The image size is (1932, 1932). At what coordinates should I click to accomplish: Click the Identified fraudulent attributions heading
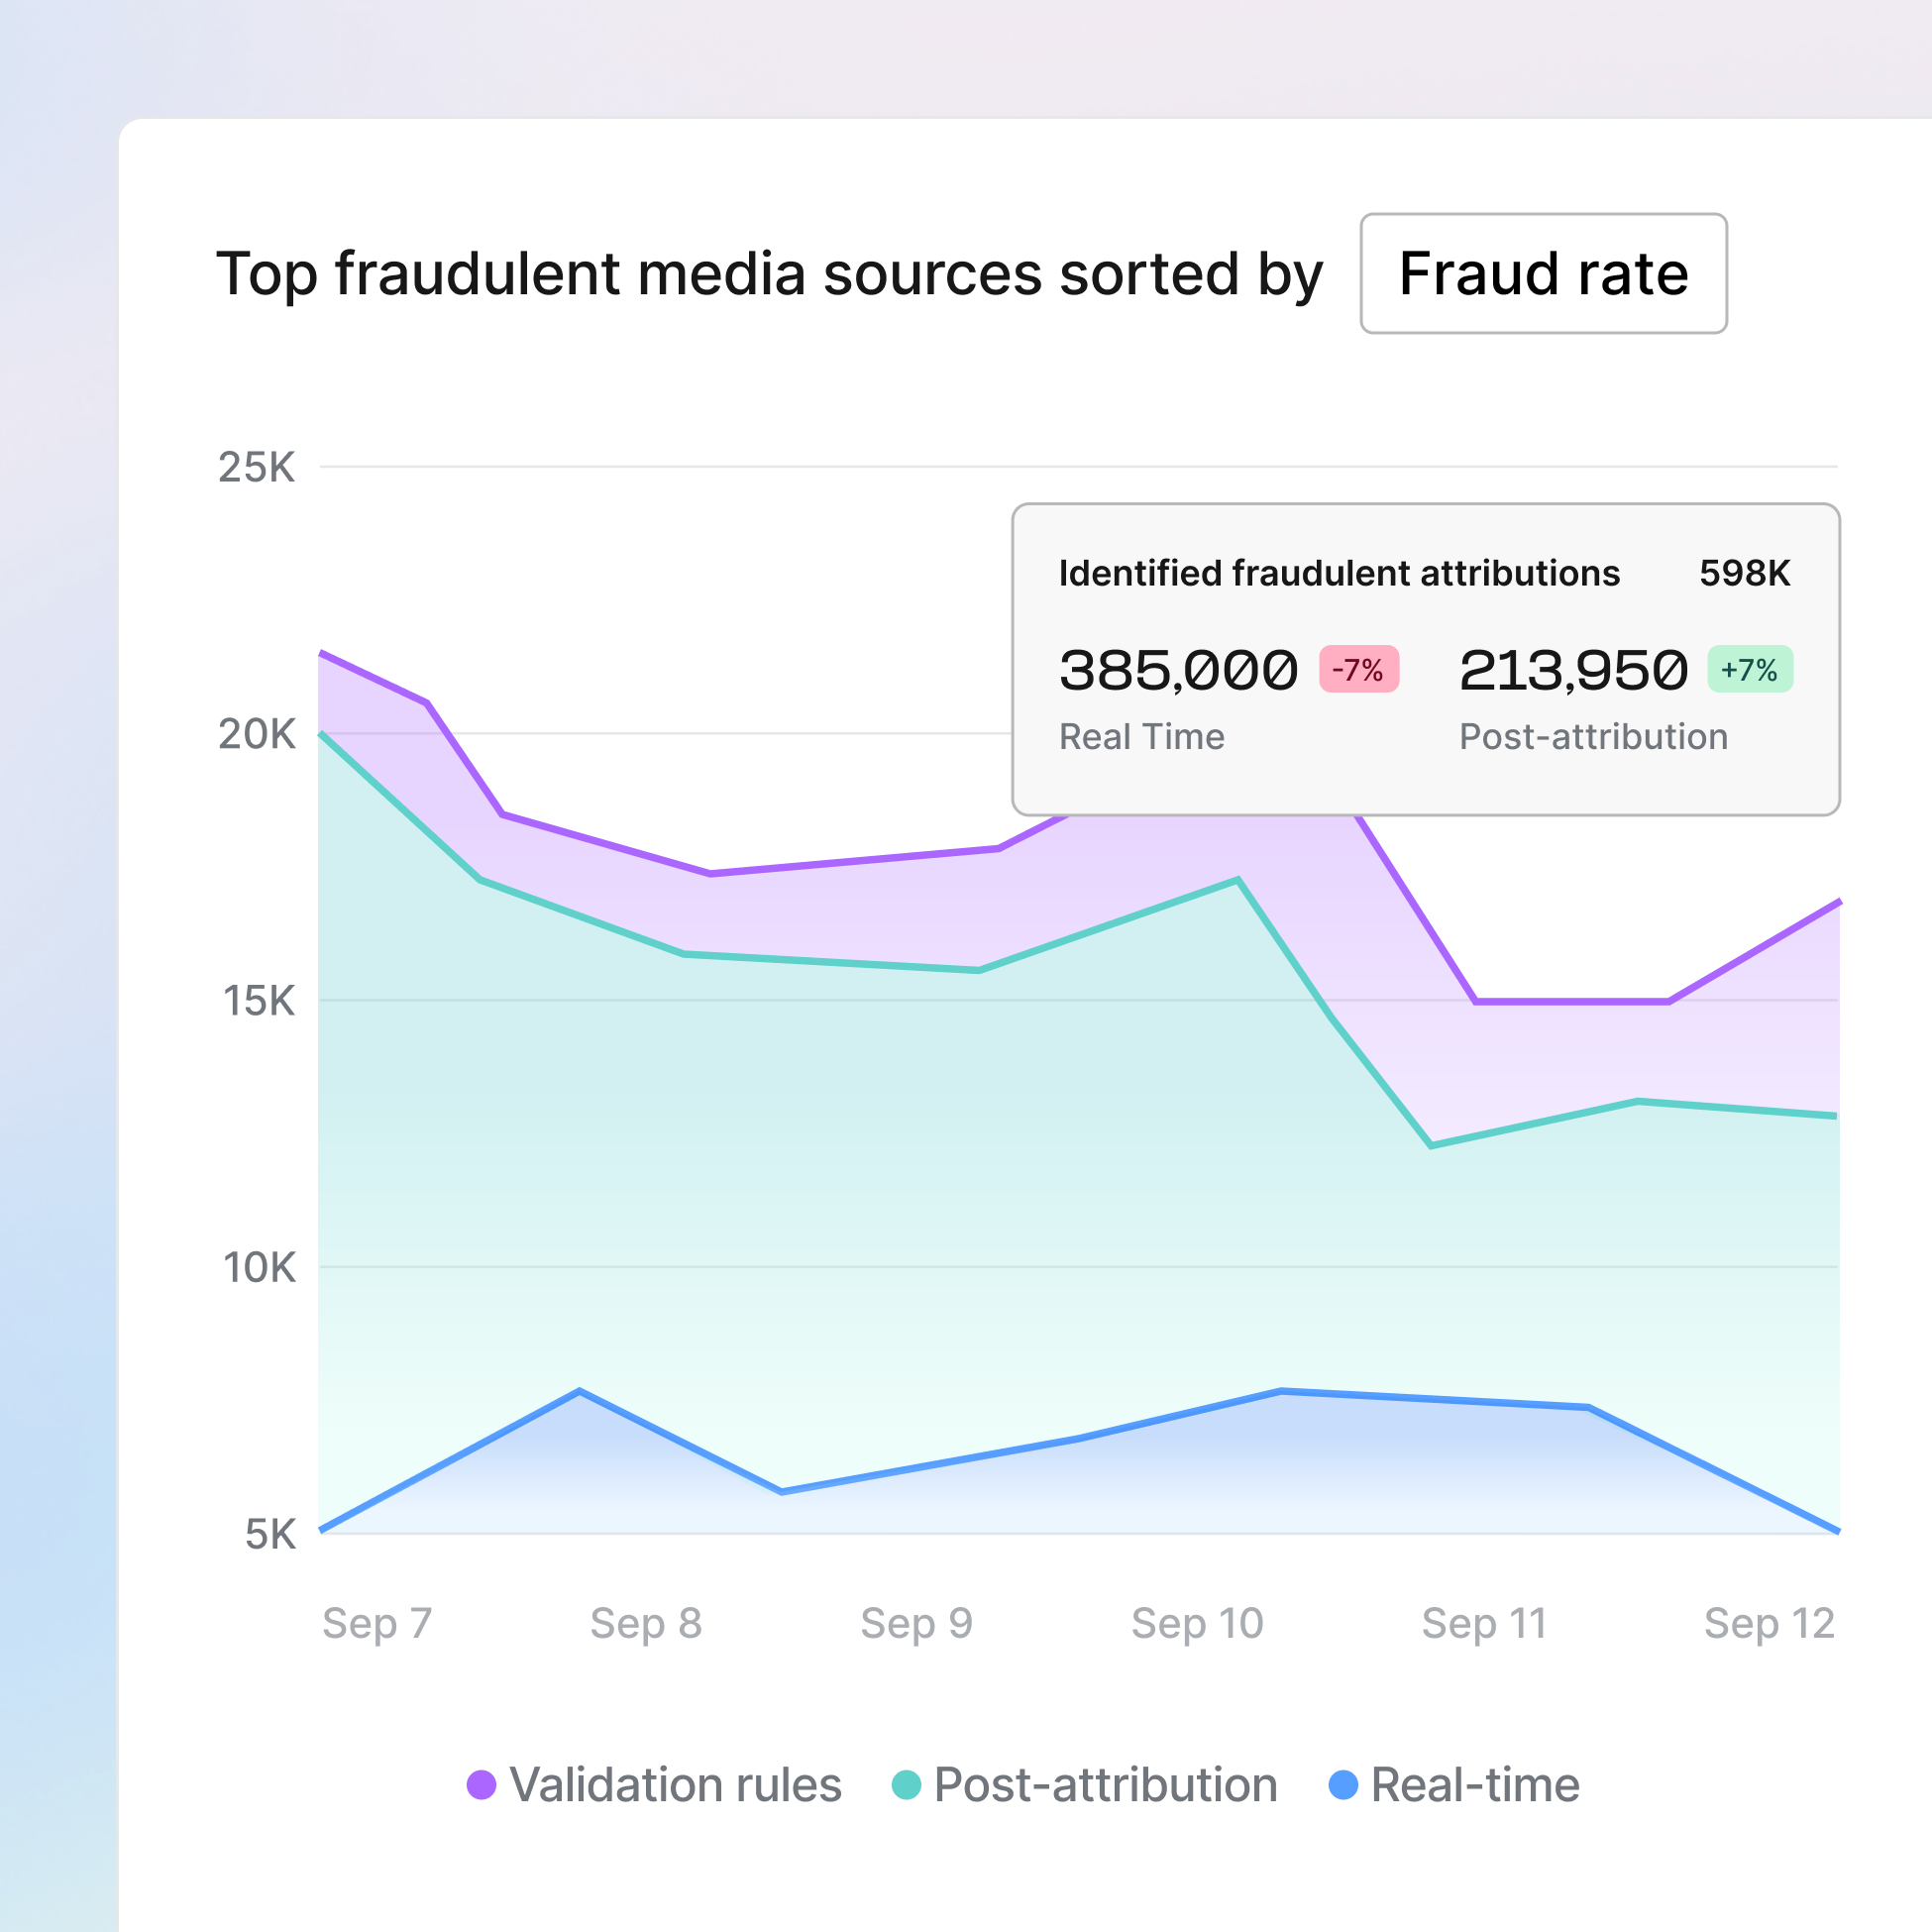(1339, 573)
